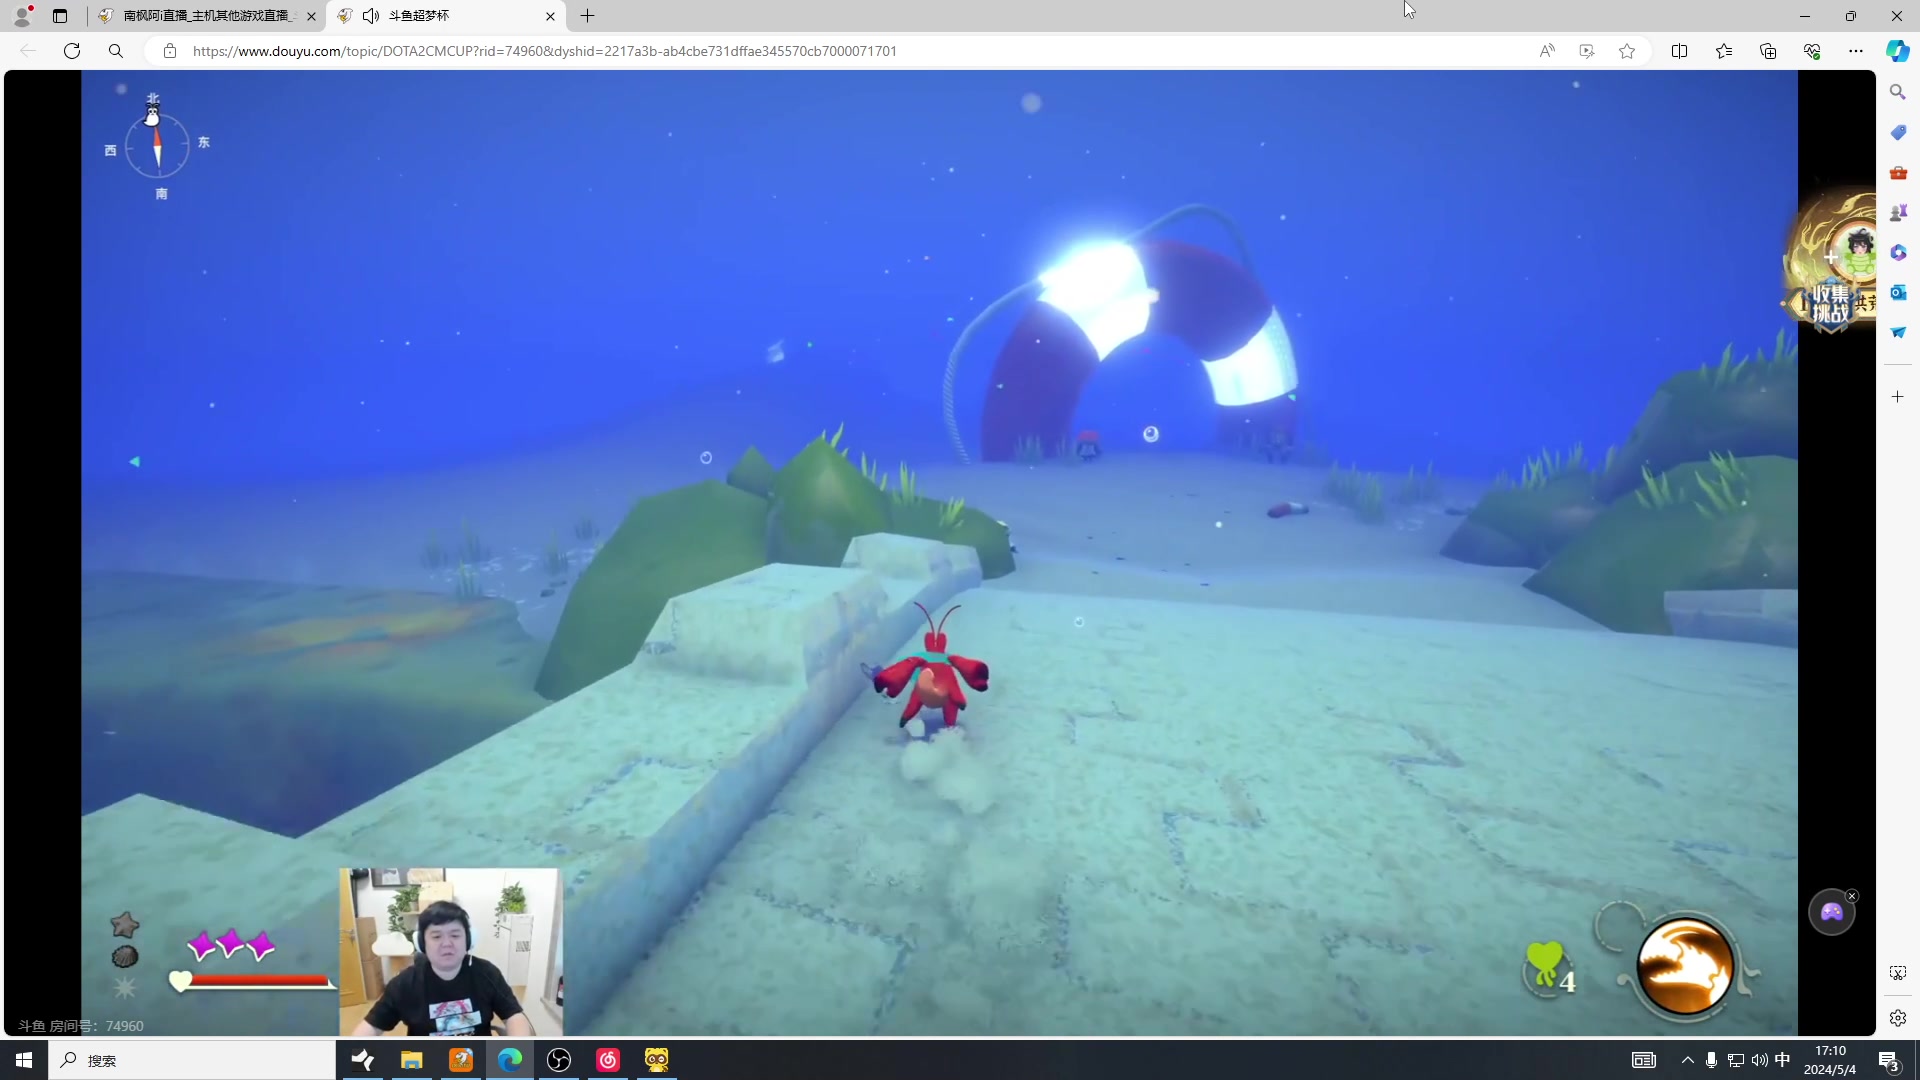Open the Edge profile icon
The width and height of the screenshot is (1920, 1080).
[22, 15]
